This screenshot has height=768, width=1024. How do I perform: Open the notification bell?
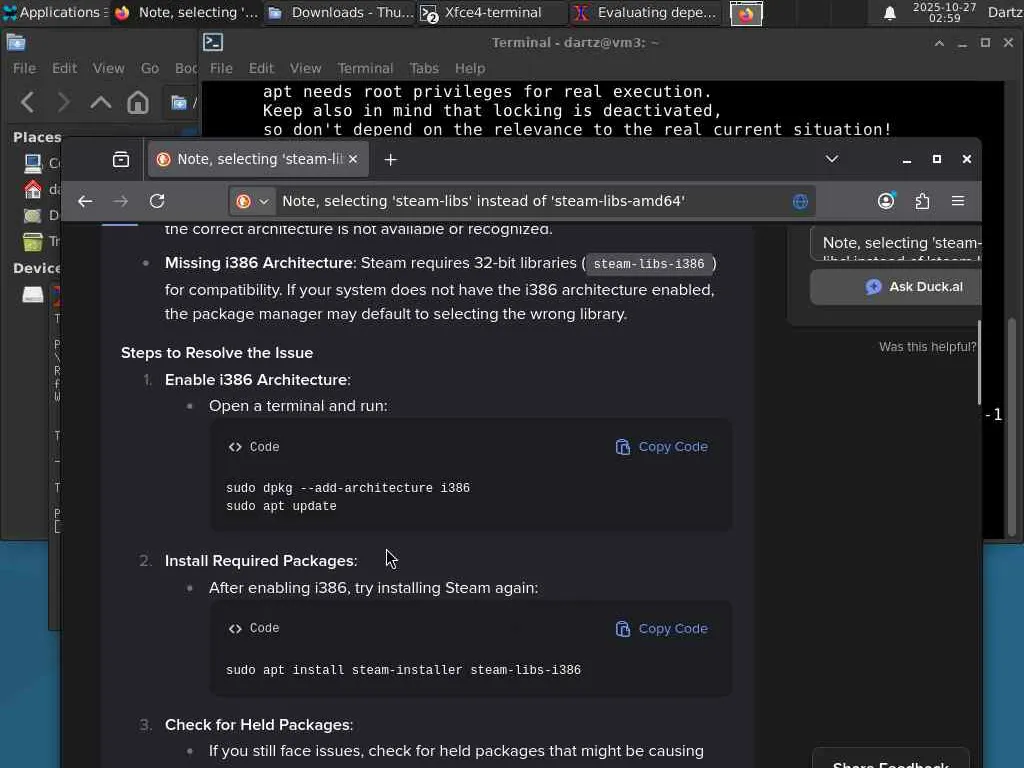[889, 13]
